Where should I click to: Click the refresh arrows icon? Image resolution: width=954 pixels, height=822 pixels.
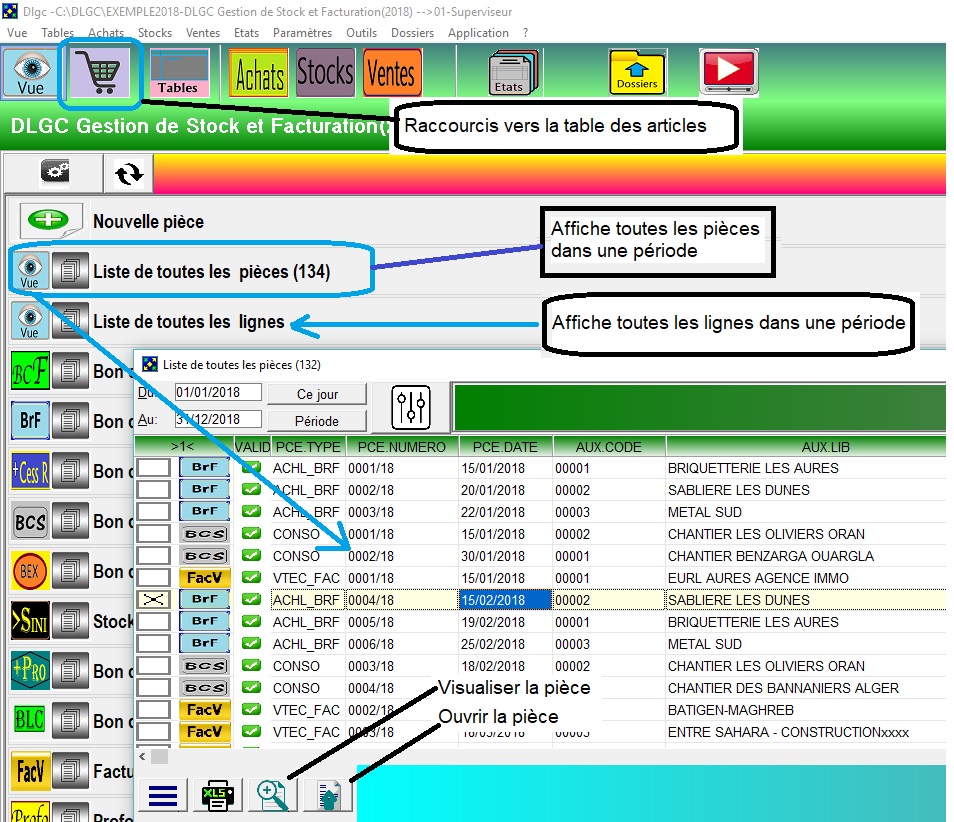[128, 173]
